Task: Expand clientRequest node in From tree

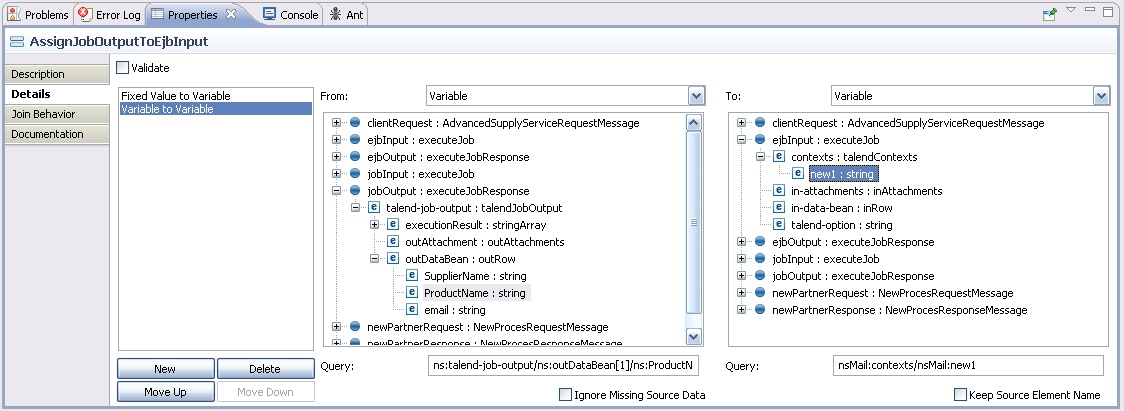Action: point(337,123)
